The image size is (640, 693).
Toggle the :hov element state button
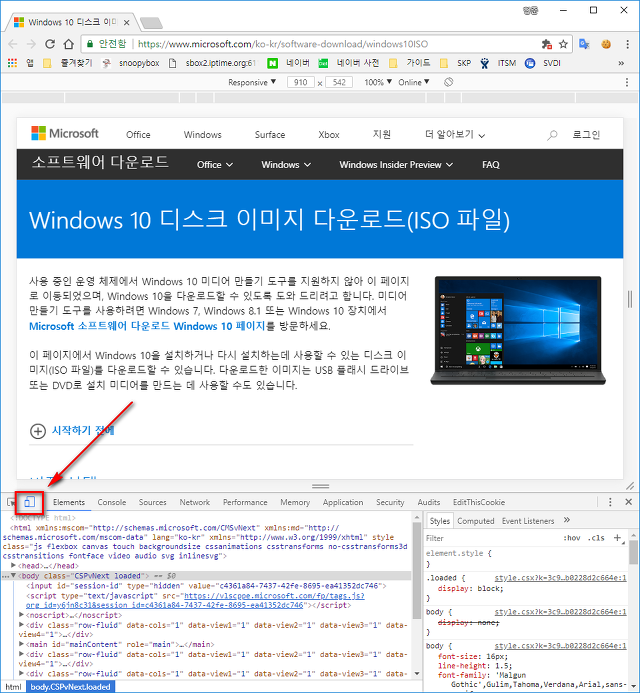click(572, 538)
